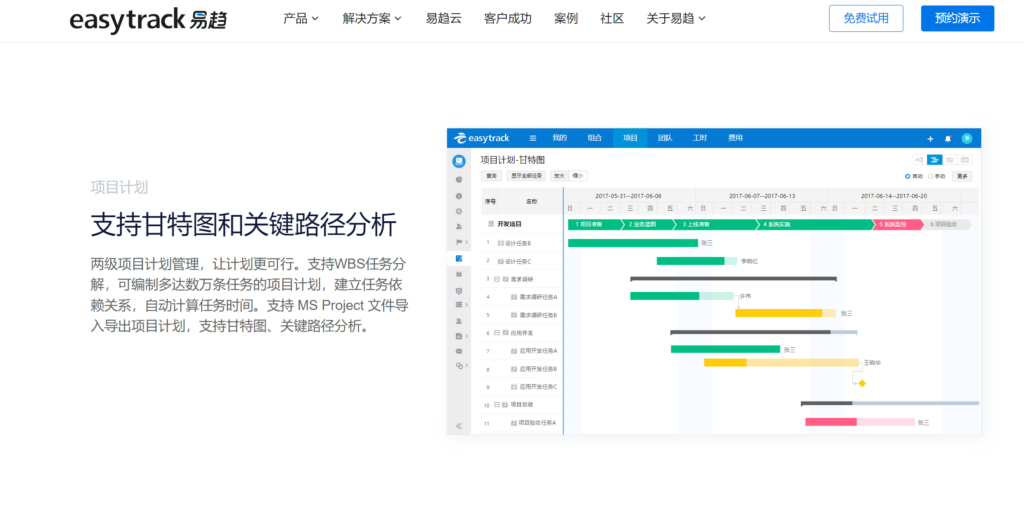The width and height of the screenshot is (1024, 508).
Task: Select the green stage marker 1 项目准备
Action: (594, 224)
